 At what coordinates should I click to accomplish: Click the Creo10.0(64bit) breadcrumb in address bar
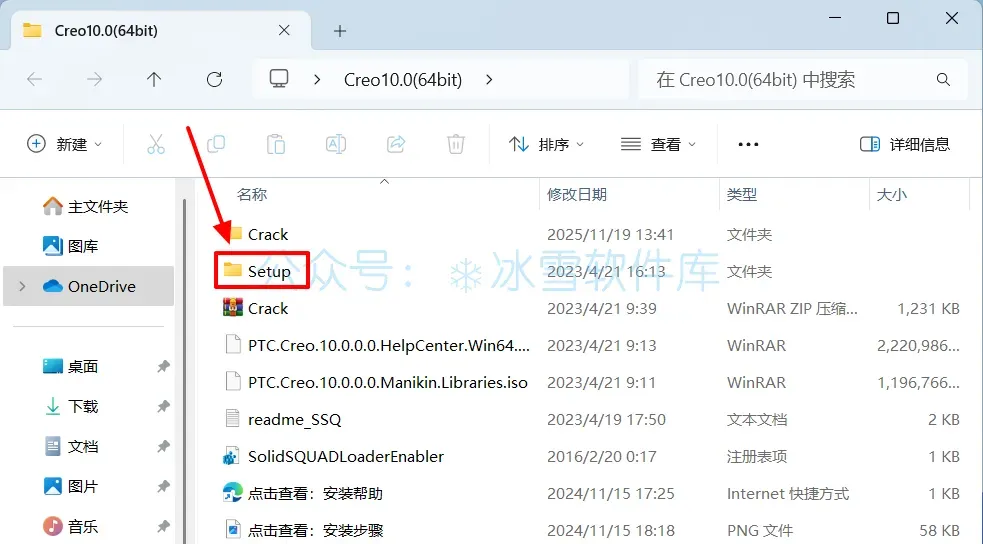coord(403,80)
